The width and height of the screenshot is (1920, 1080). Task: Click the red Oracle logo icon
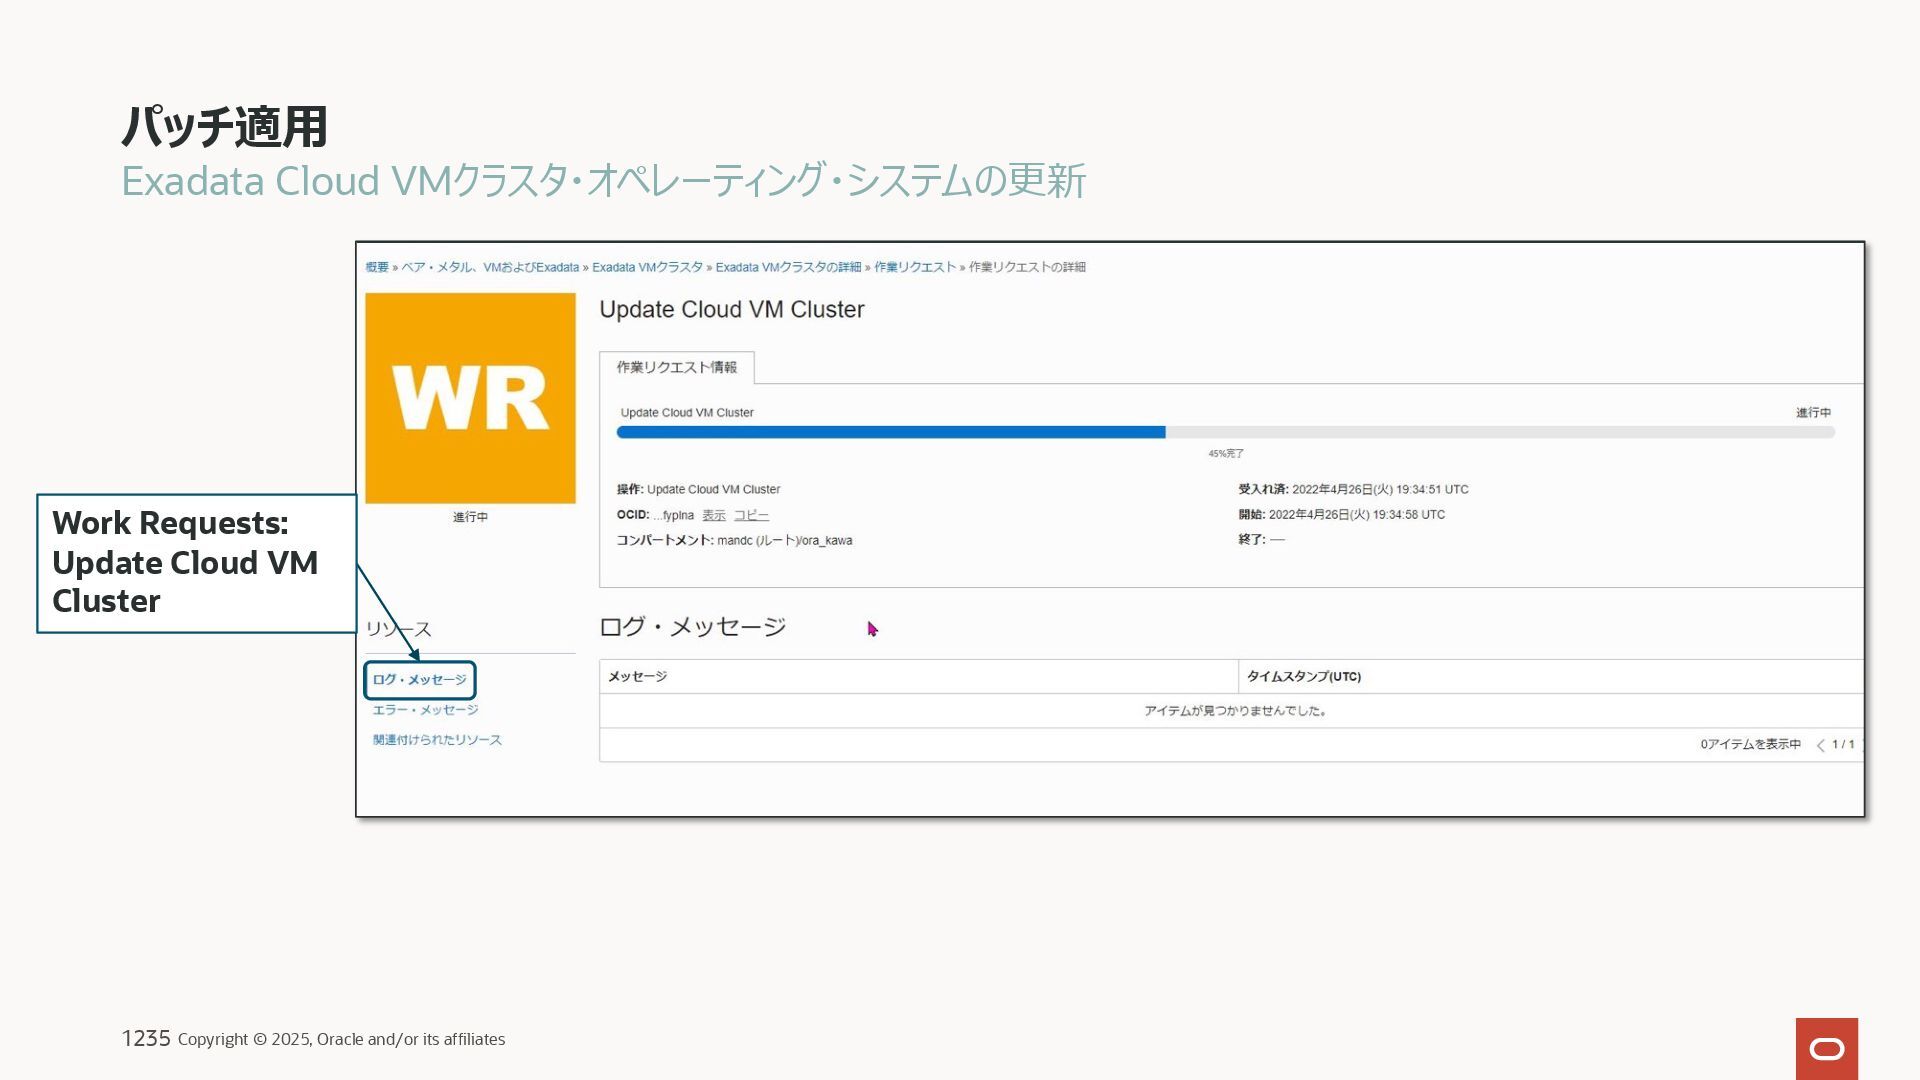pos(1826,1048)
